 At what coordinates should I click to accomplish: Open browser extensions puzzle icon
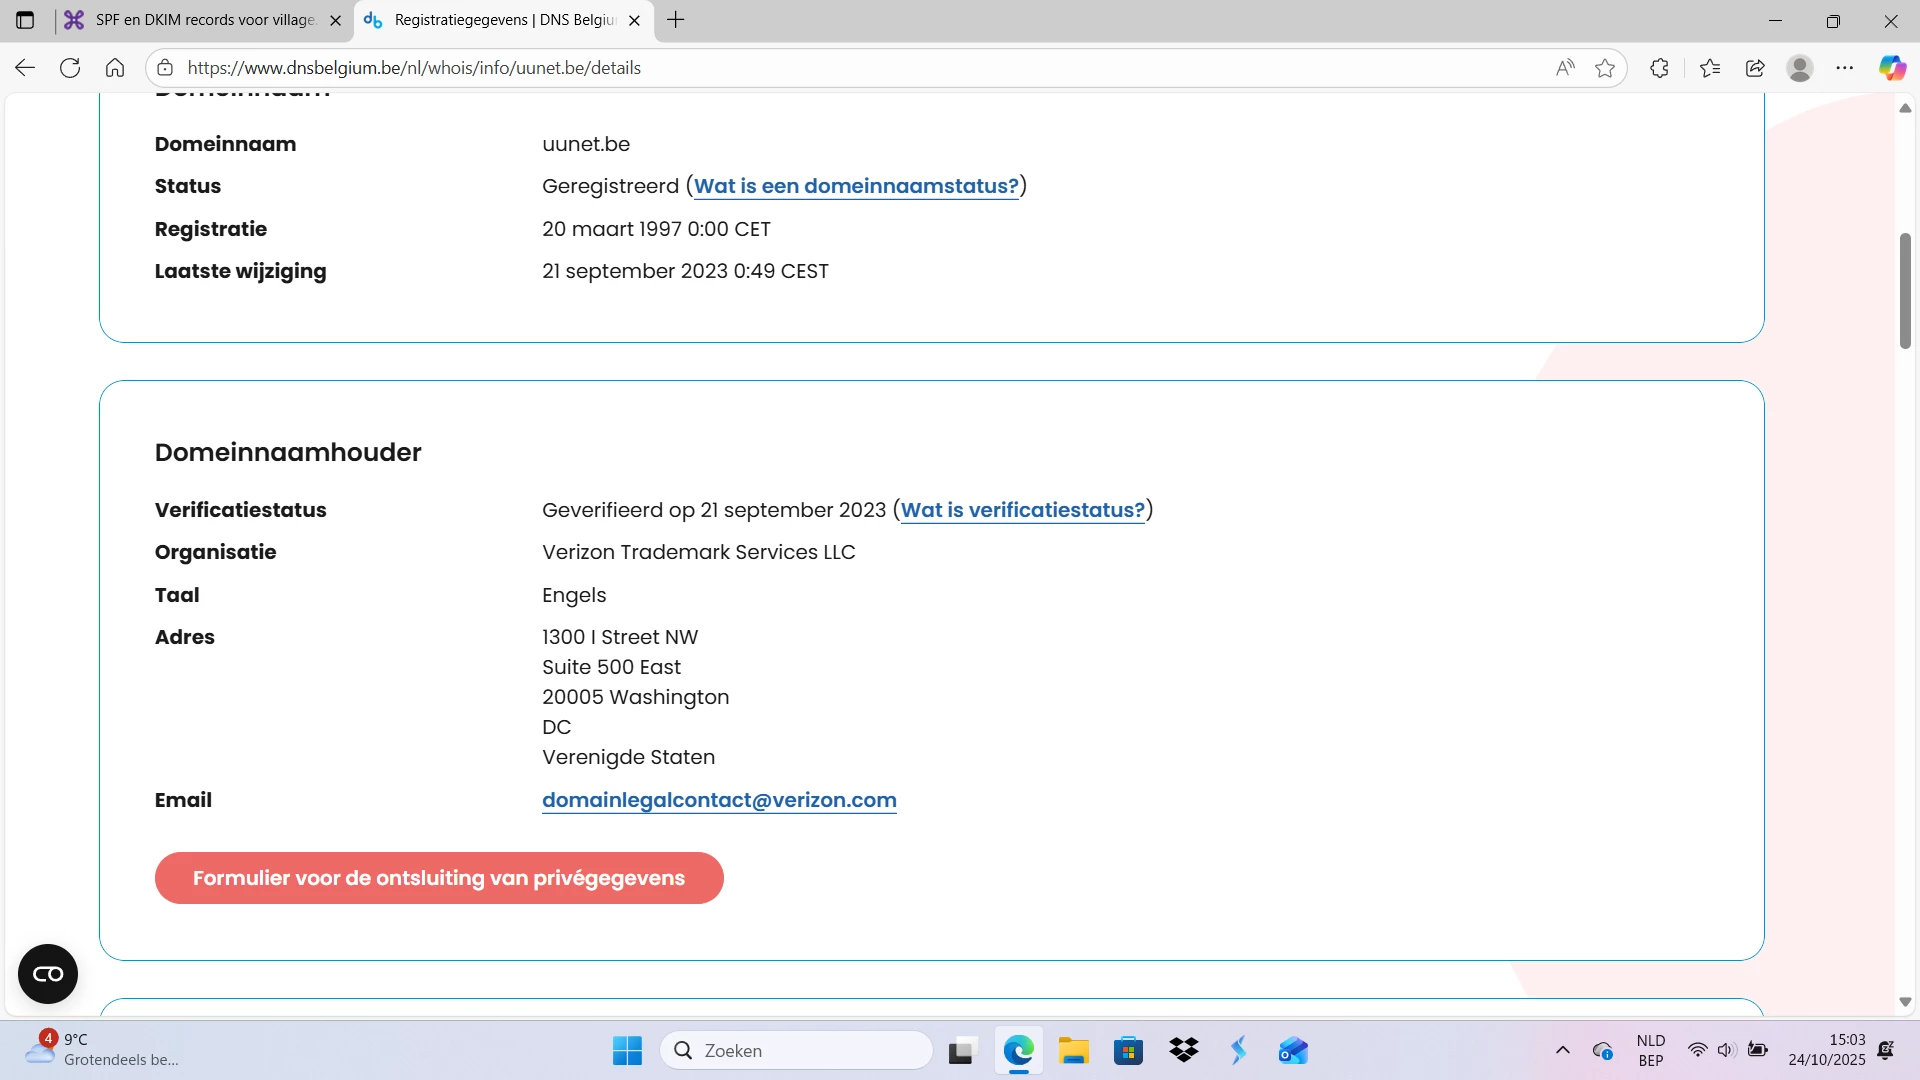[1659, 68]
